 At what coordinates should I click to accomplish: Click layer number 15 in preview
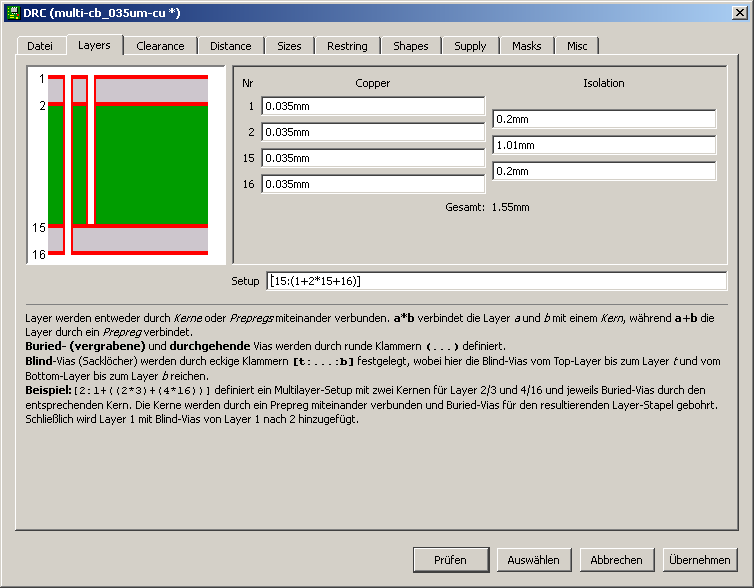point(39,227)
